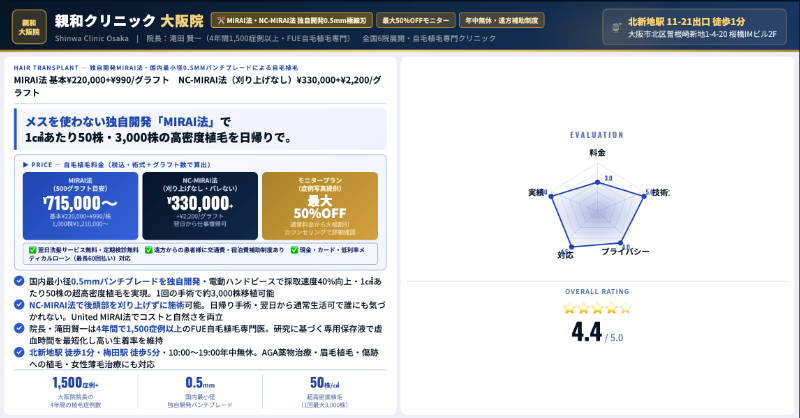Click the checkmark icon beside 北新地駅 徒歩1分 bullet

click(19, 351)
